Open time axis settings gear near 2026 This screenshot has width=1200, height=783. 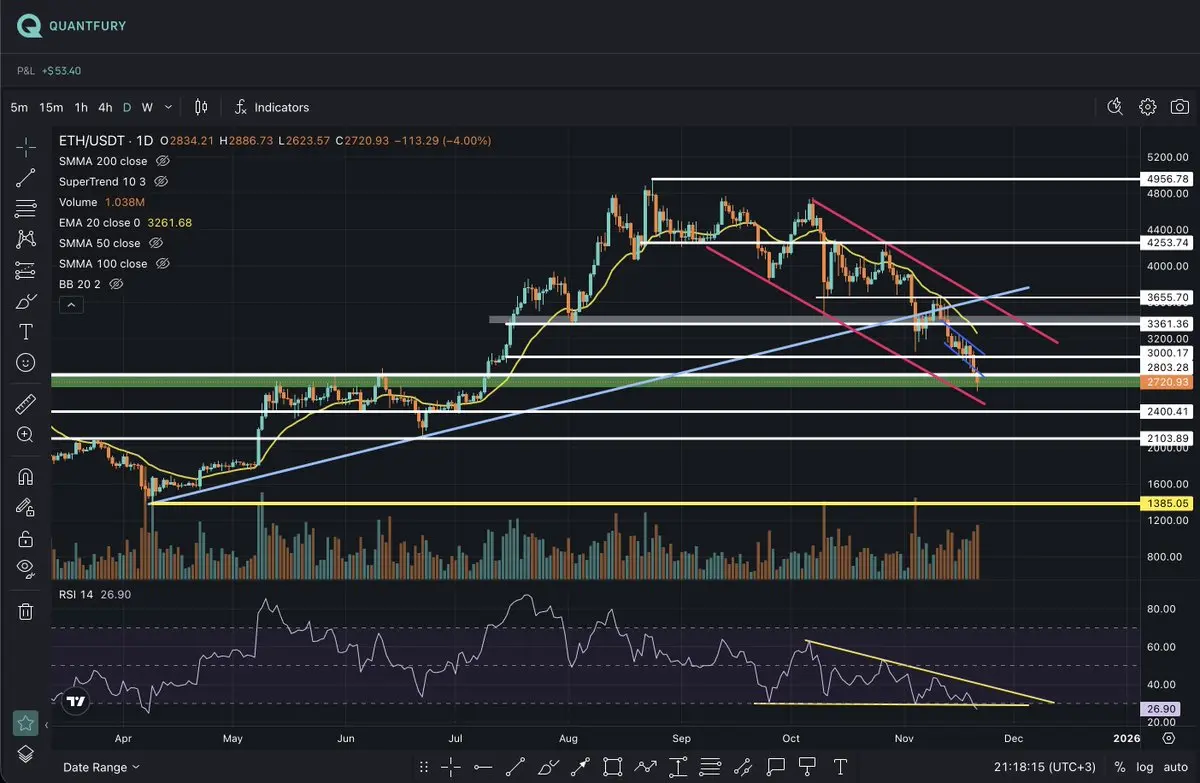point(1168,738)
